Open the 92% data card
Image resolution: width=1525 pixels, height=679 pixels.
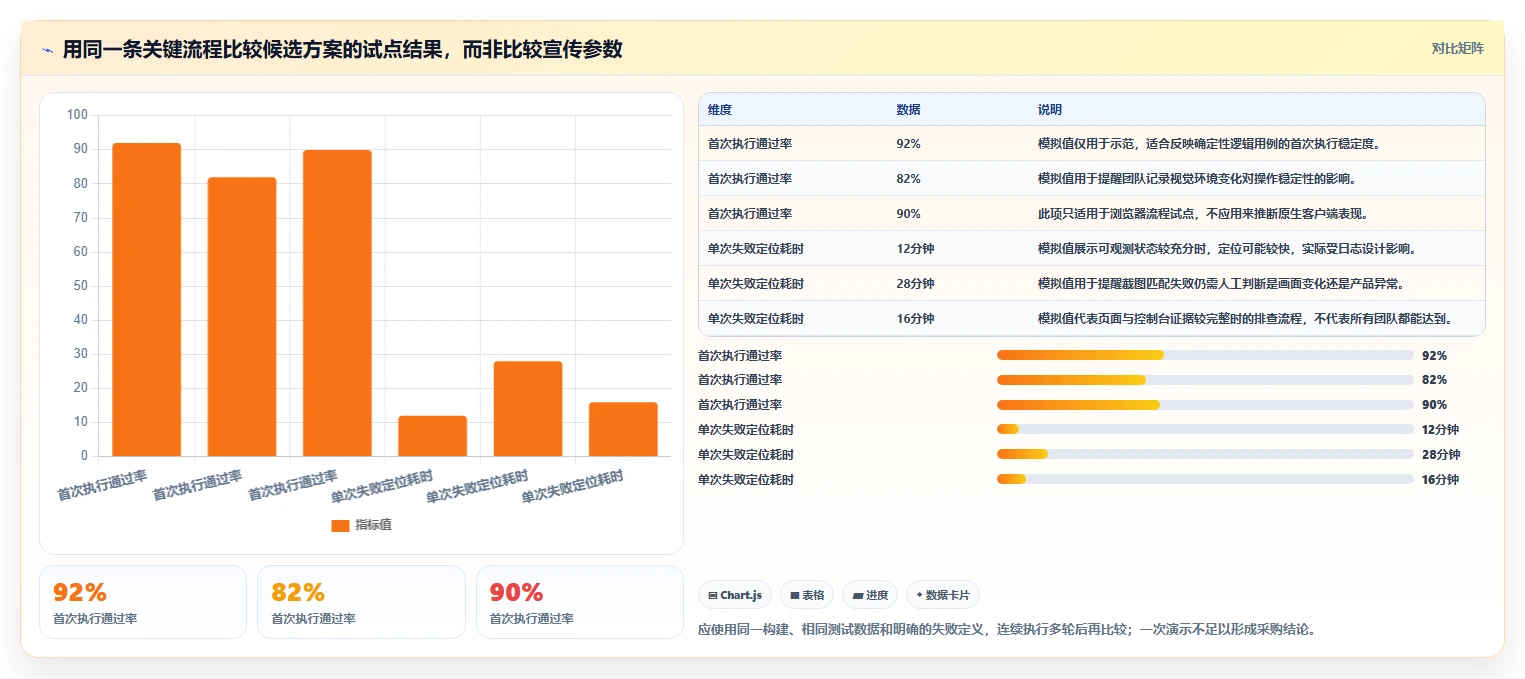click(143, 602)
